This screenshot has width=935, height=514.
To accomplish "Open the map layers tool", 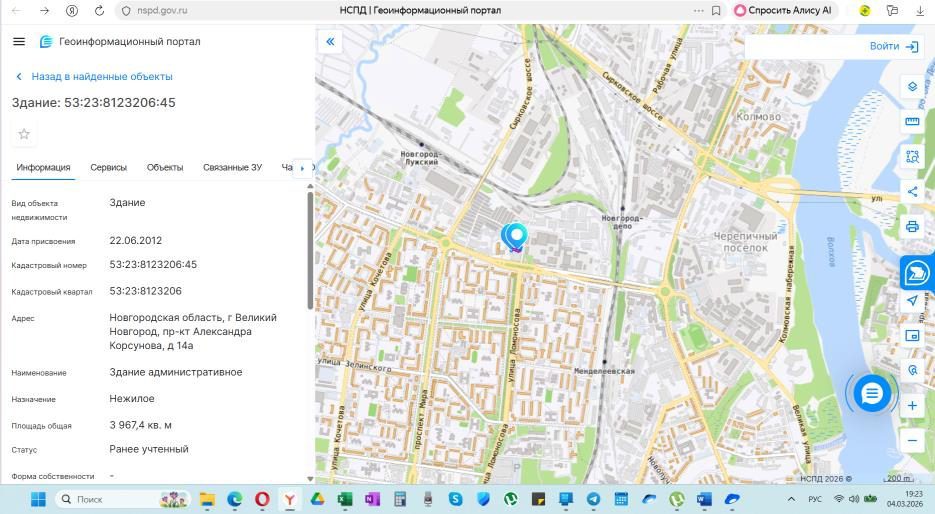I will tap(912, 86).
